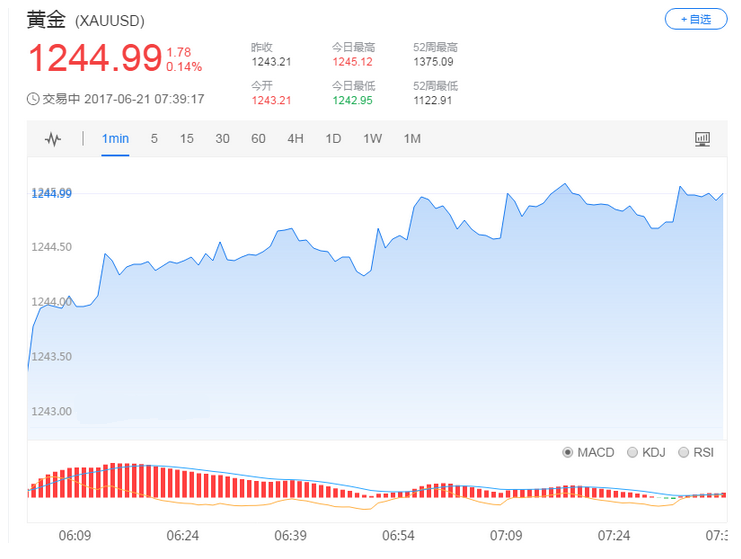Switch to the 5 minute interval tab

(154, 139)
